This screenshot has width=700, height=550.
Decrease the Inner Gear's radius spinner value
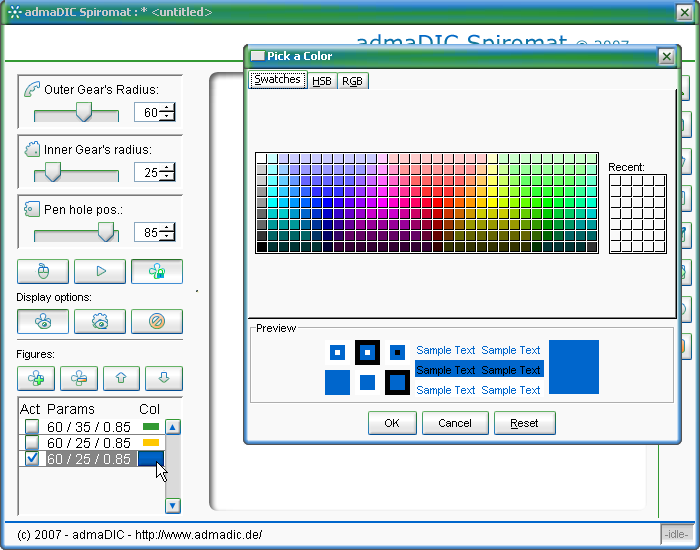[x=167, y=176]
